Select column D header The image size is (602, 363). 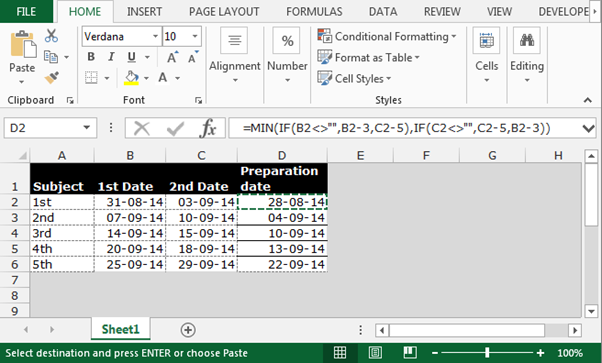(x=282, y=155)
